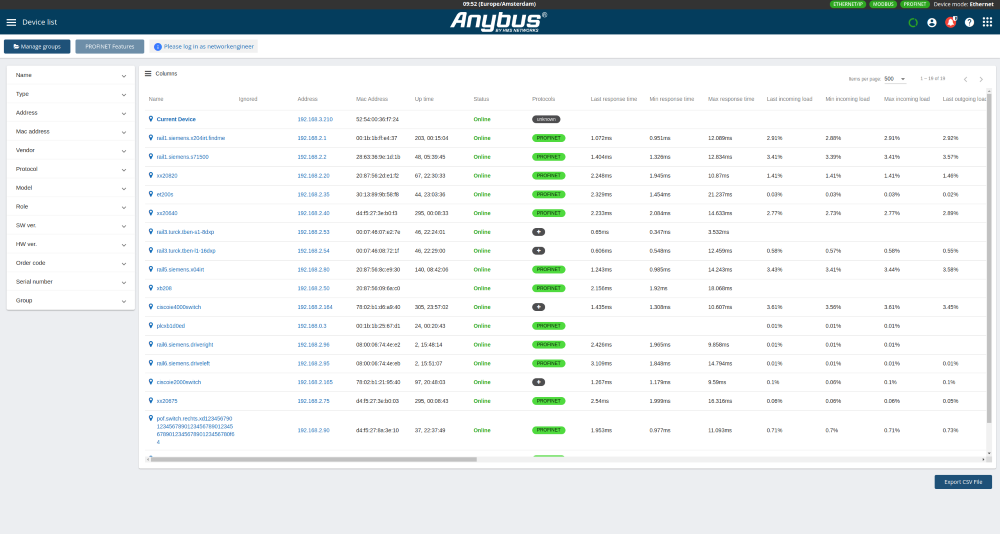
Task: Click the ETHERNET/IP protocol badge in top bar
Action: tap(848, 4)
